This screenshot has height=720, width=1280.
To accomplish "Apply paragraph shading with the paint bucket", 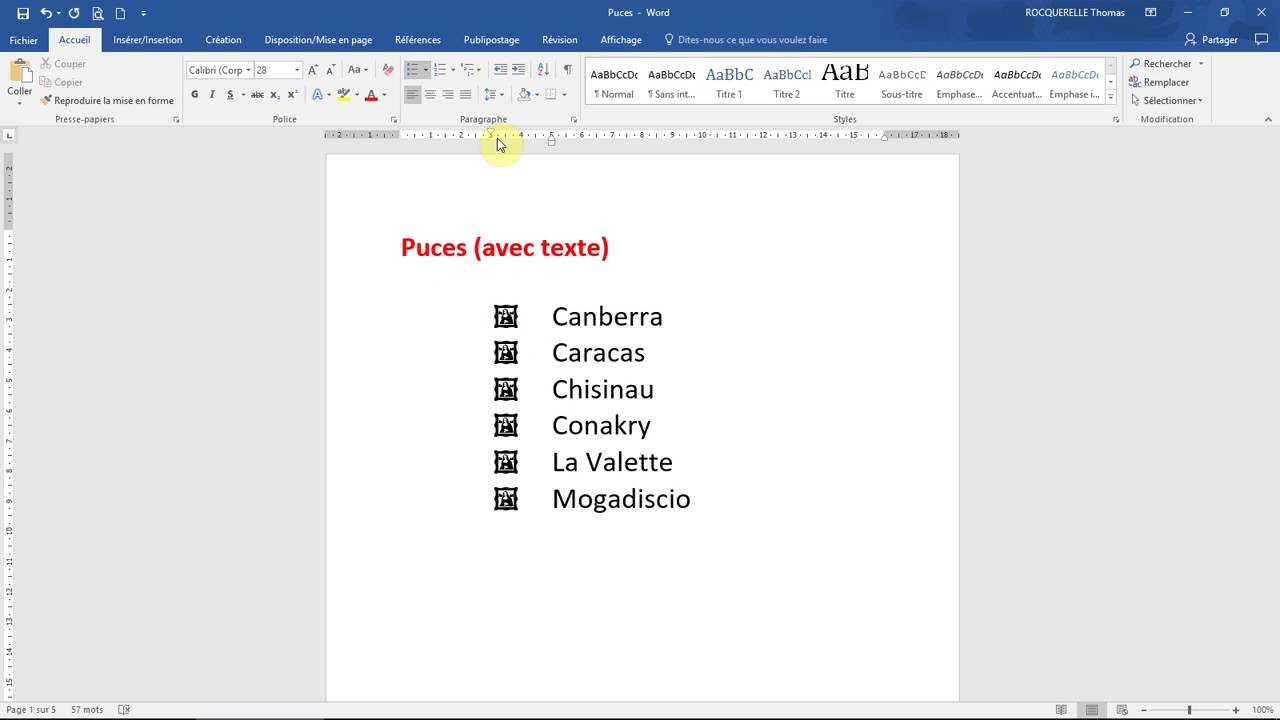I will click(524, 95).
